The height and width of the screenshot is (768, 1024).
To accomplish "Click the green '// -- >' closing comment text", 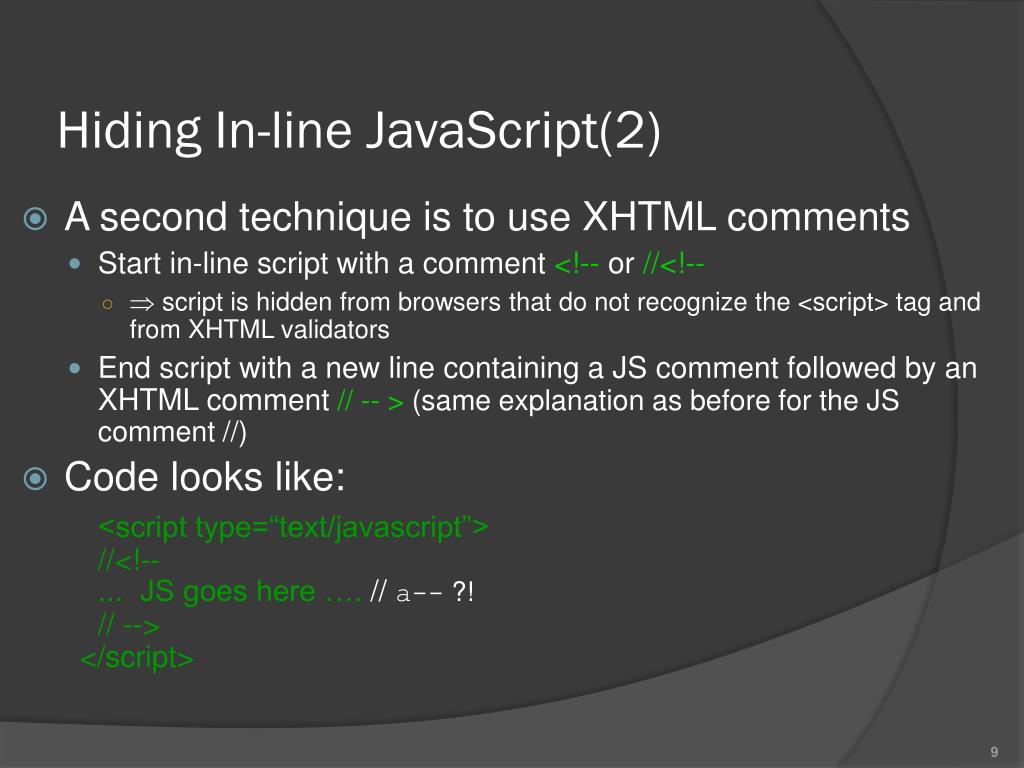I will pos(371,401).
